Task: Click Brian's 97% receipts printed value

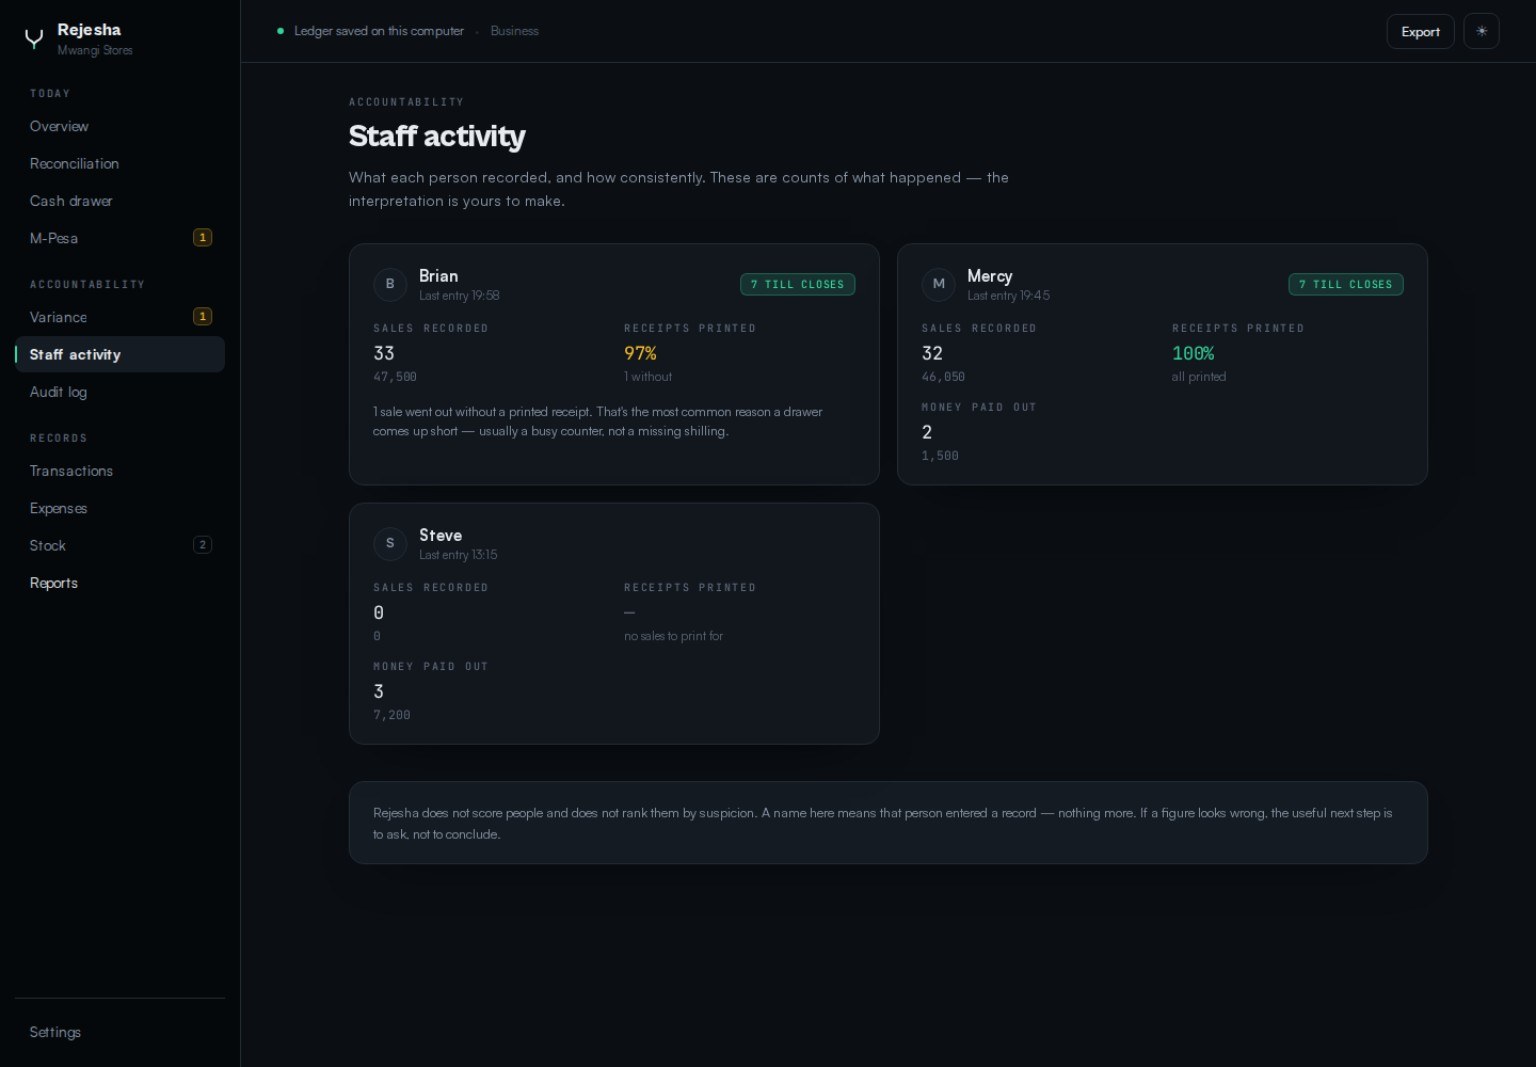Action: pos(640,353)
